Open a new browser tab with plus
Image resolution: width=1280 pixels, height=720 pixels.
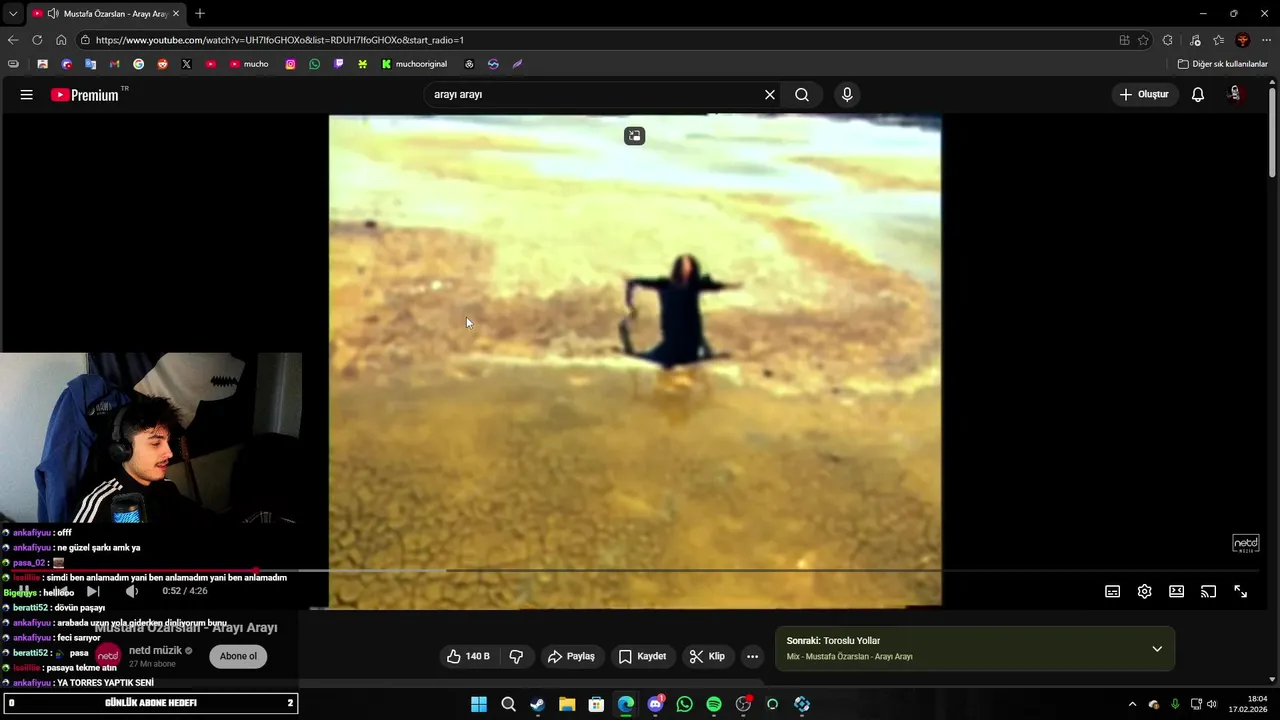(200, 13)
